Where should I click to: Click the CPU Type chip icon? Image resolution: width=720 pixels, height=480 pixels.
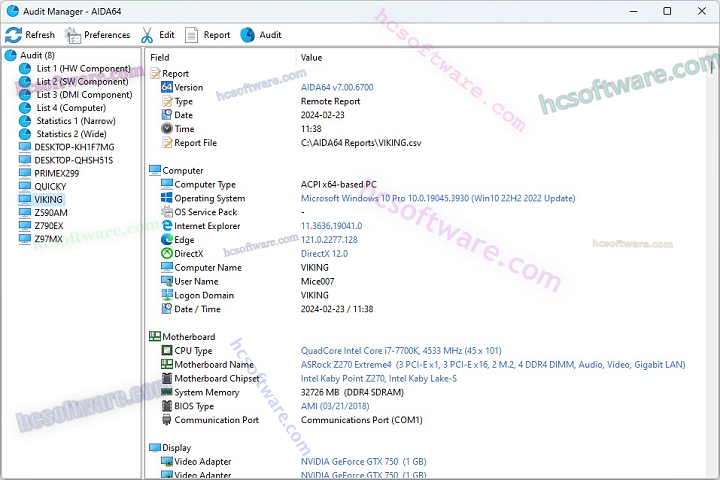pyautogui.click(x=167, y=350)
